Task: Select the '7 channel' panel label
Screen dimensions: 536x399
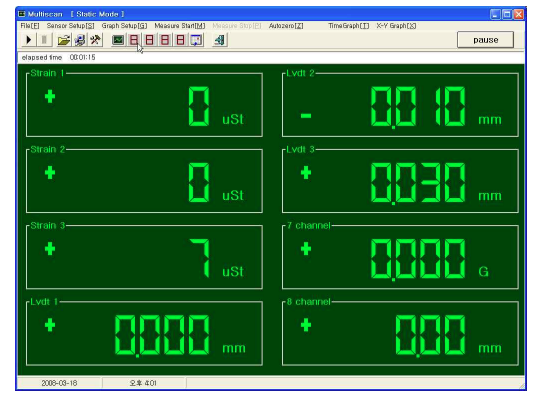Action: tap(309, 226)
